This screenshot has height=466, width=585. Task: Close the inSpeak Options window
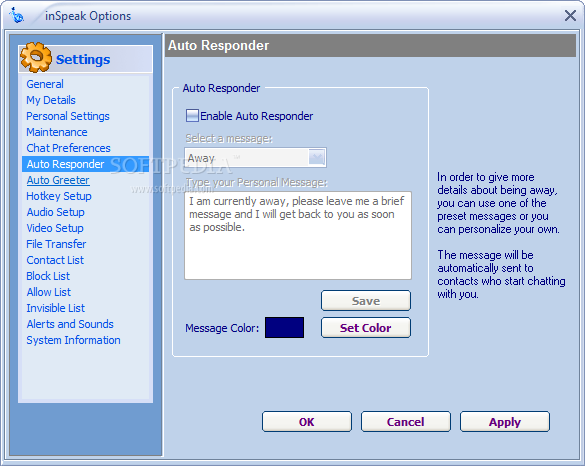(570, 16)
